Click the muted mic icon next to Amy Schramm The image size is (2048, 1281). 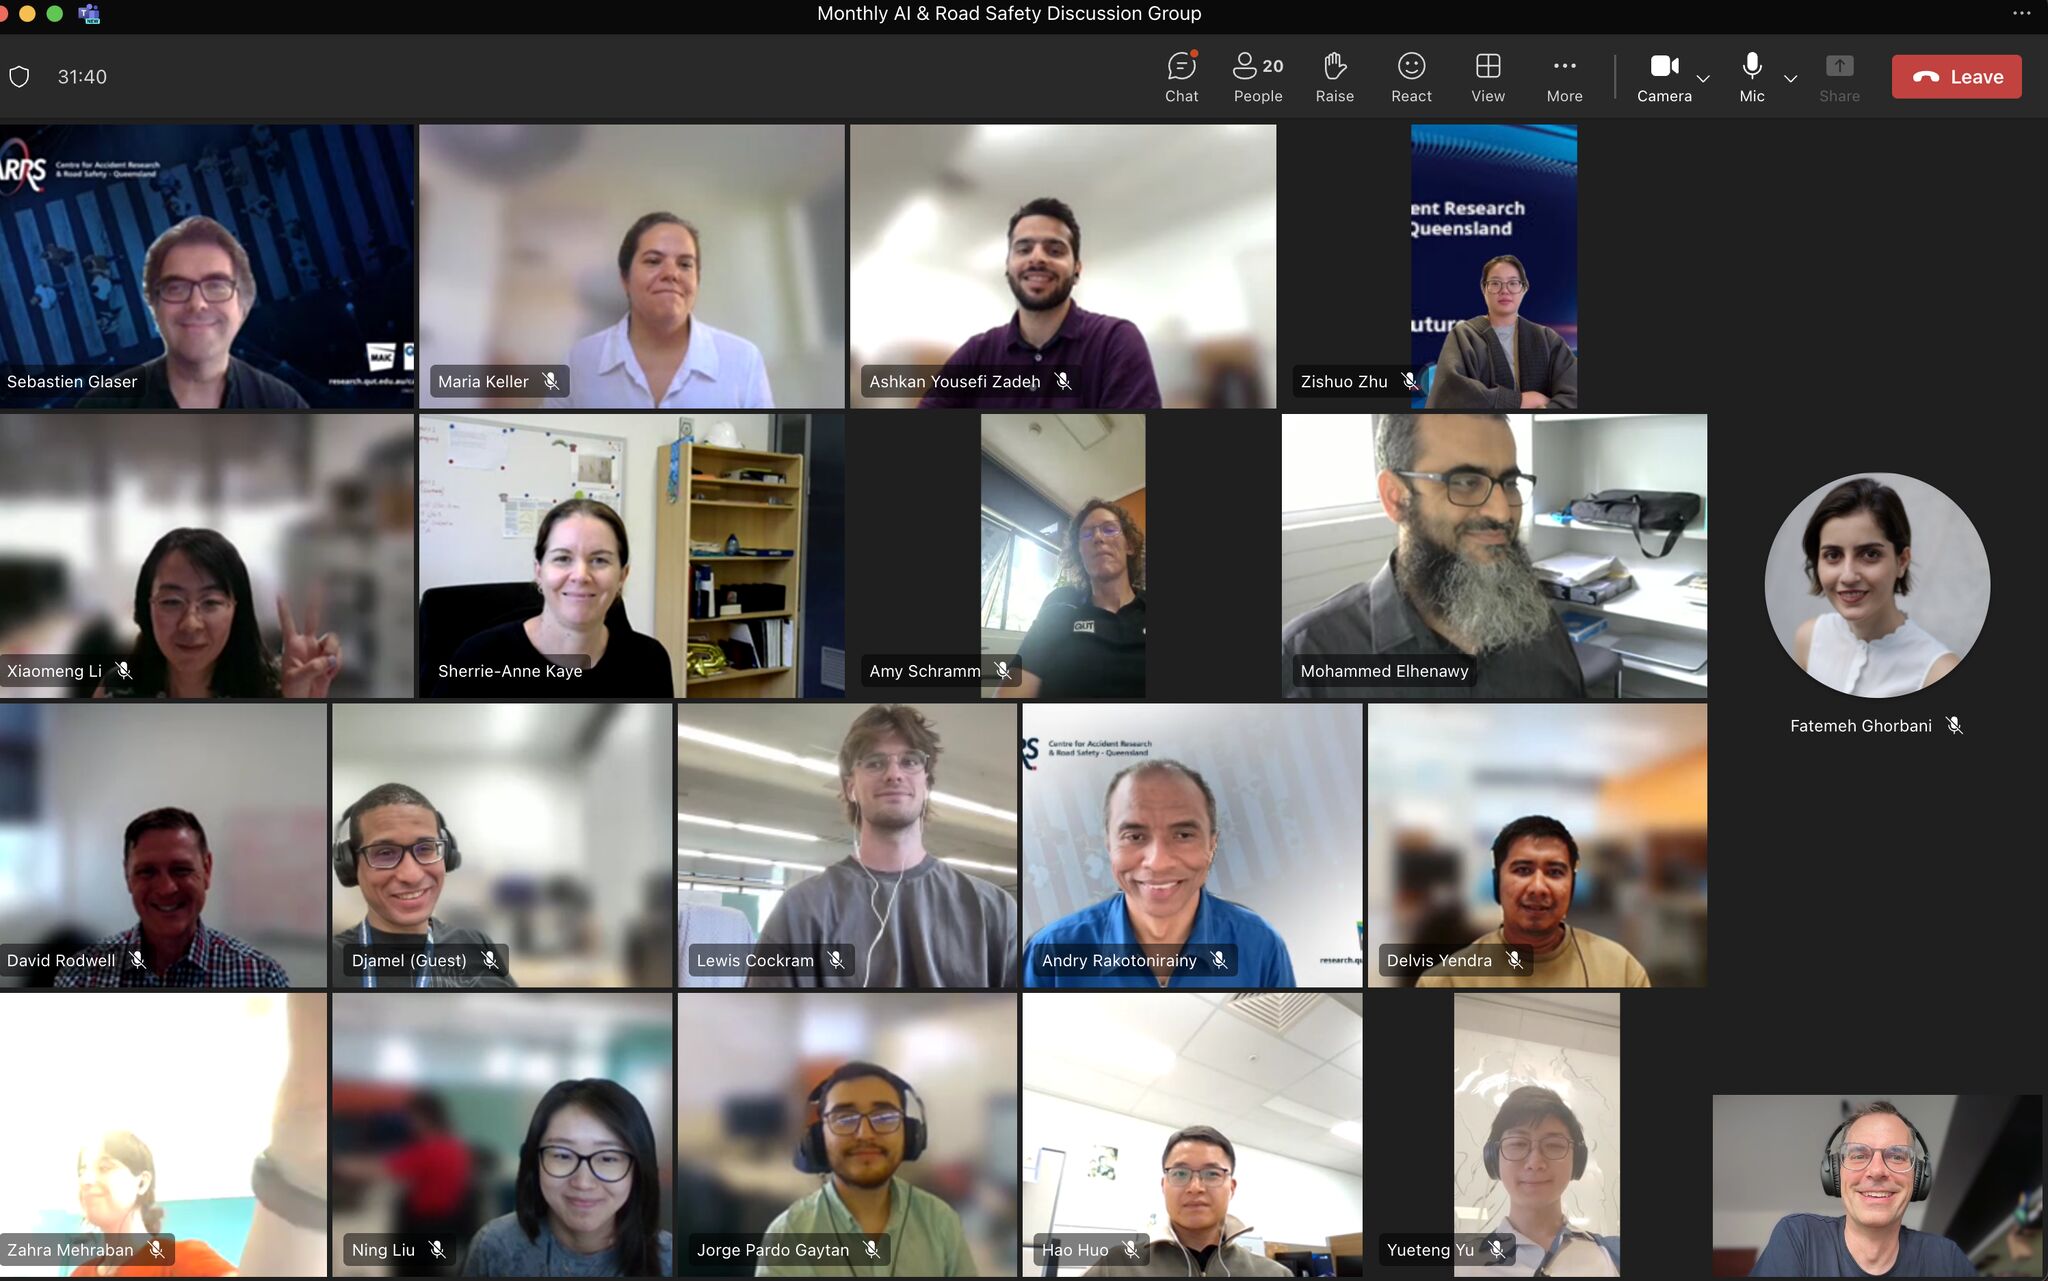(x=1002, y=670)
